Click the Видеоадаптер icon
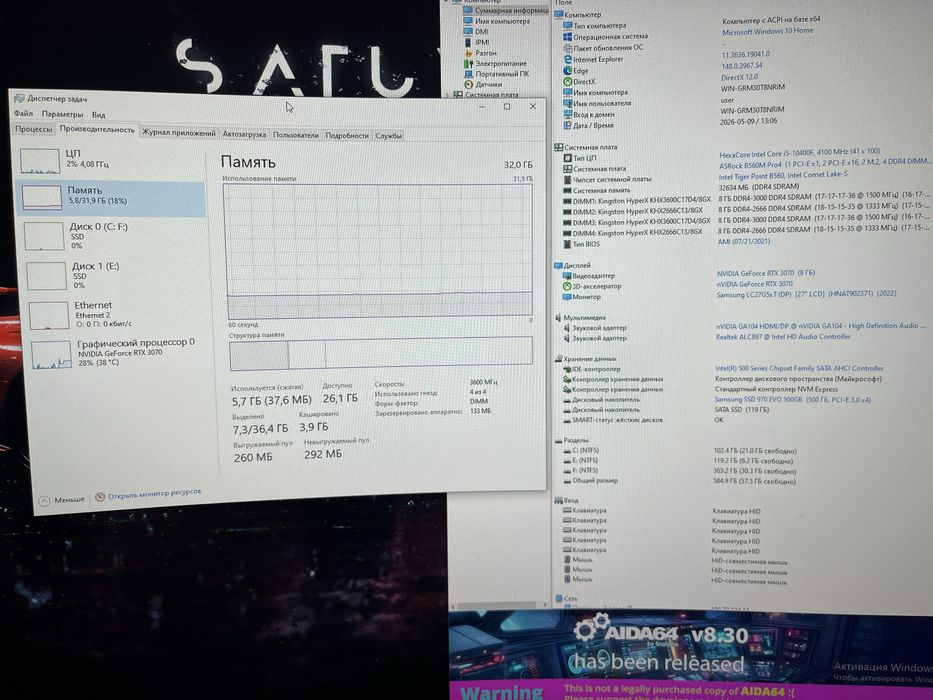The image size is (933, 700). (566, 276)
